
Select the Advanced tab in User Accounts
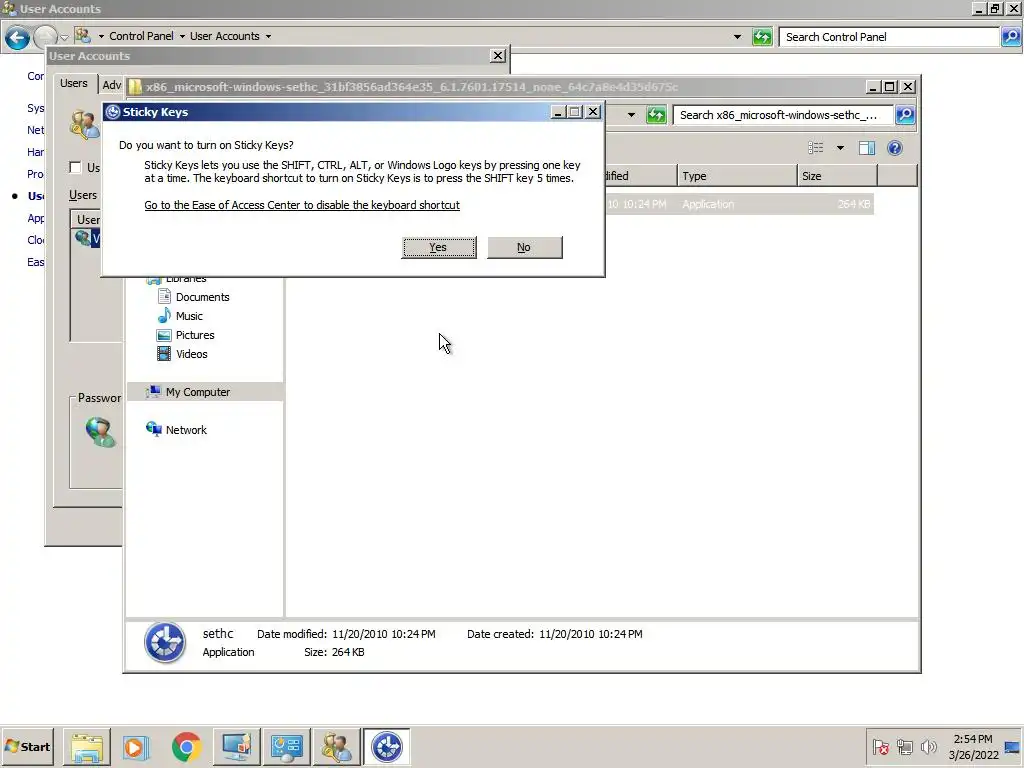point(112,85)
